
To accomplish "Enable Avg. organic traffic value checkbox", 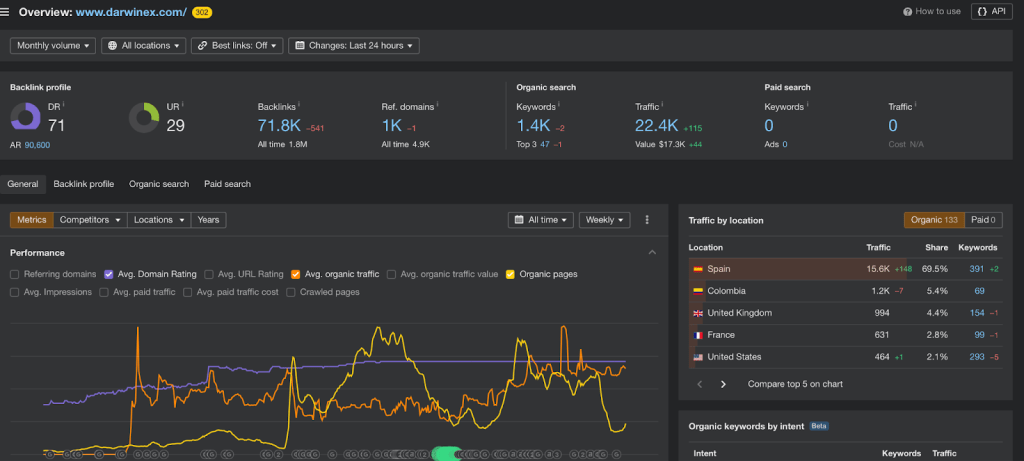I will coord(391,274).
